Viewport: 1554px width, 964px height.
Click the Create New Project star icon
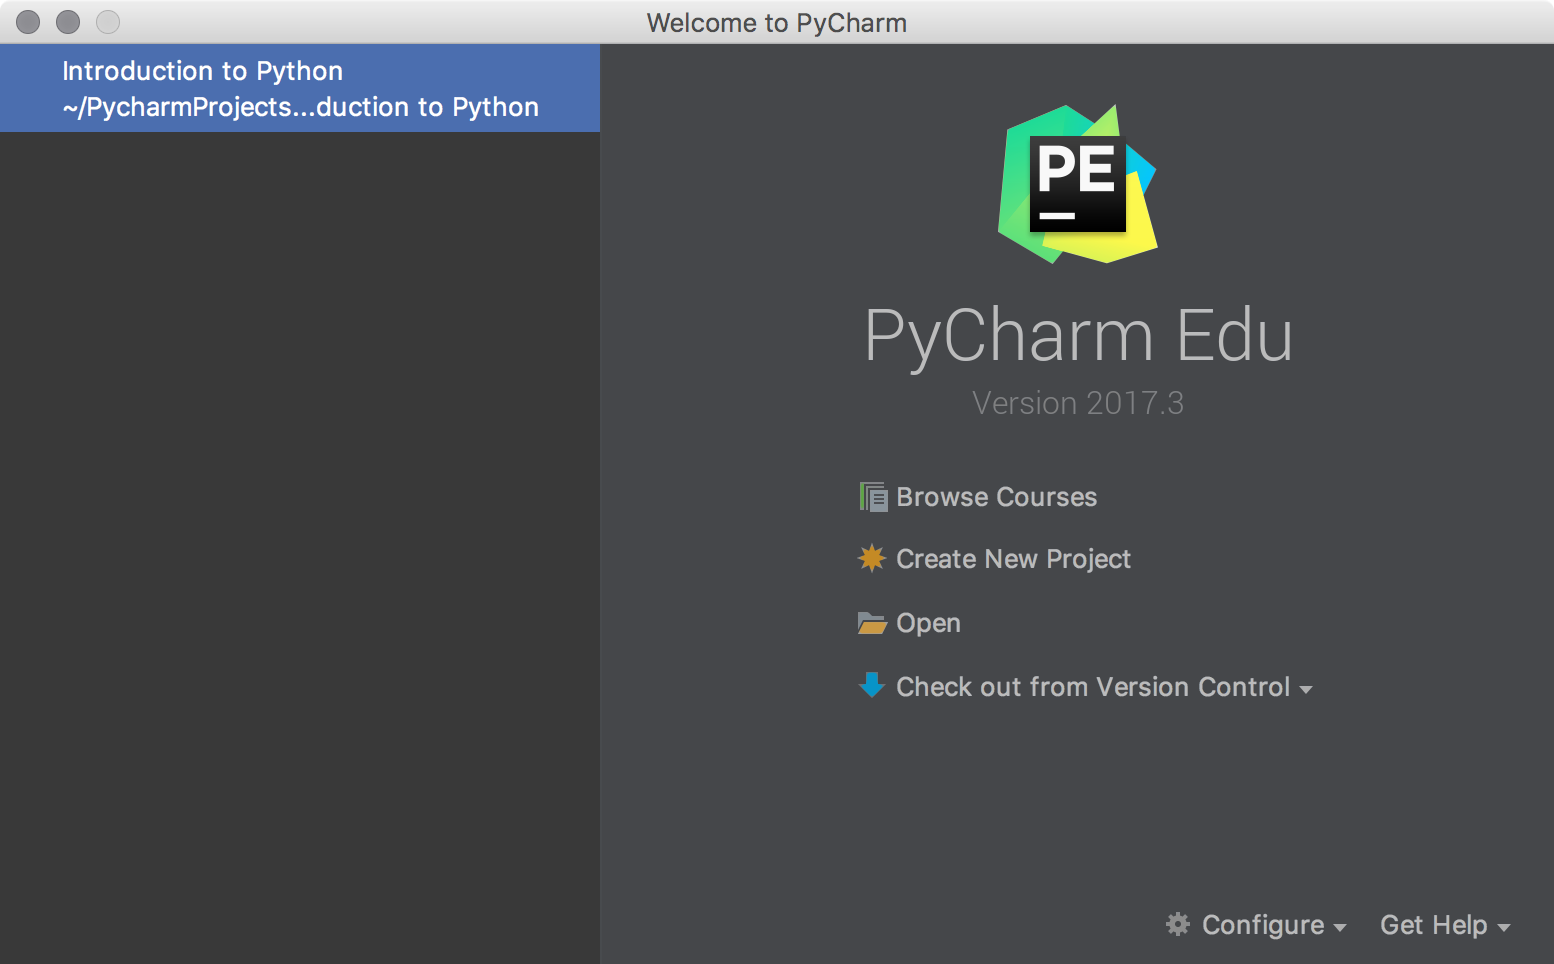[872, 558]
